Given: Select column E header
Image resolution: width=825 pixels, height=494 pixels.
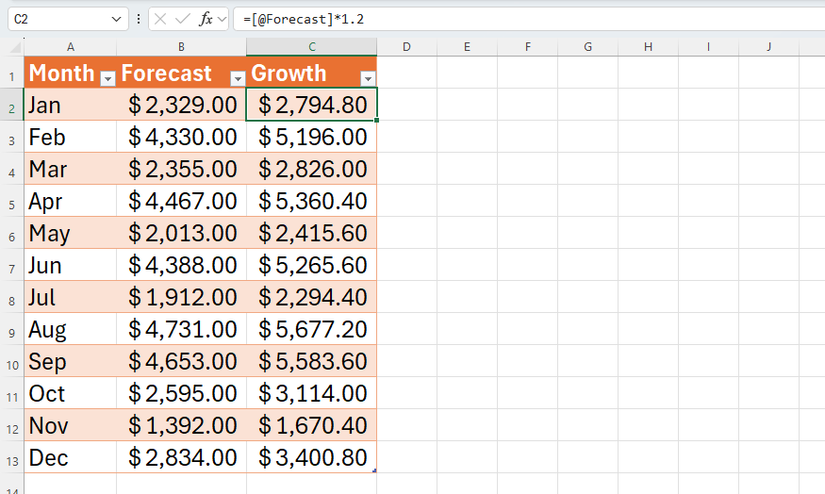Looking at the screenshot, I should pyautogui.click(x=467, y=47).
